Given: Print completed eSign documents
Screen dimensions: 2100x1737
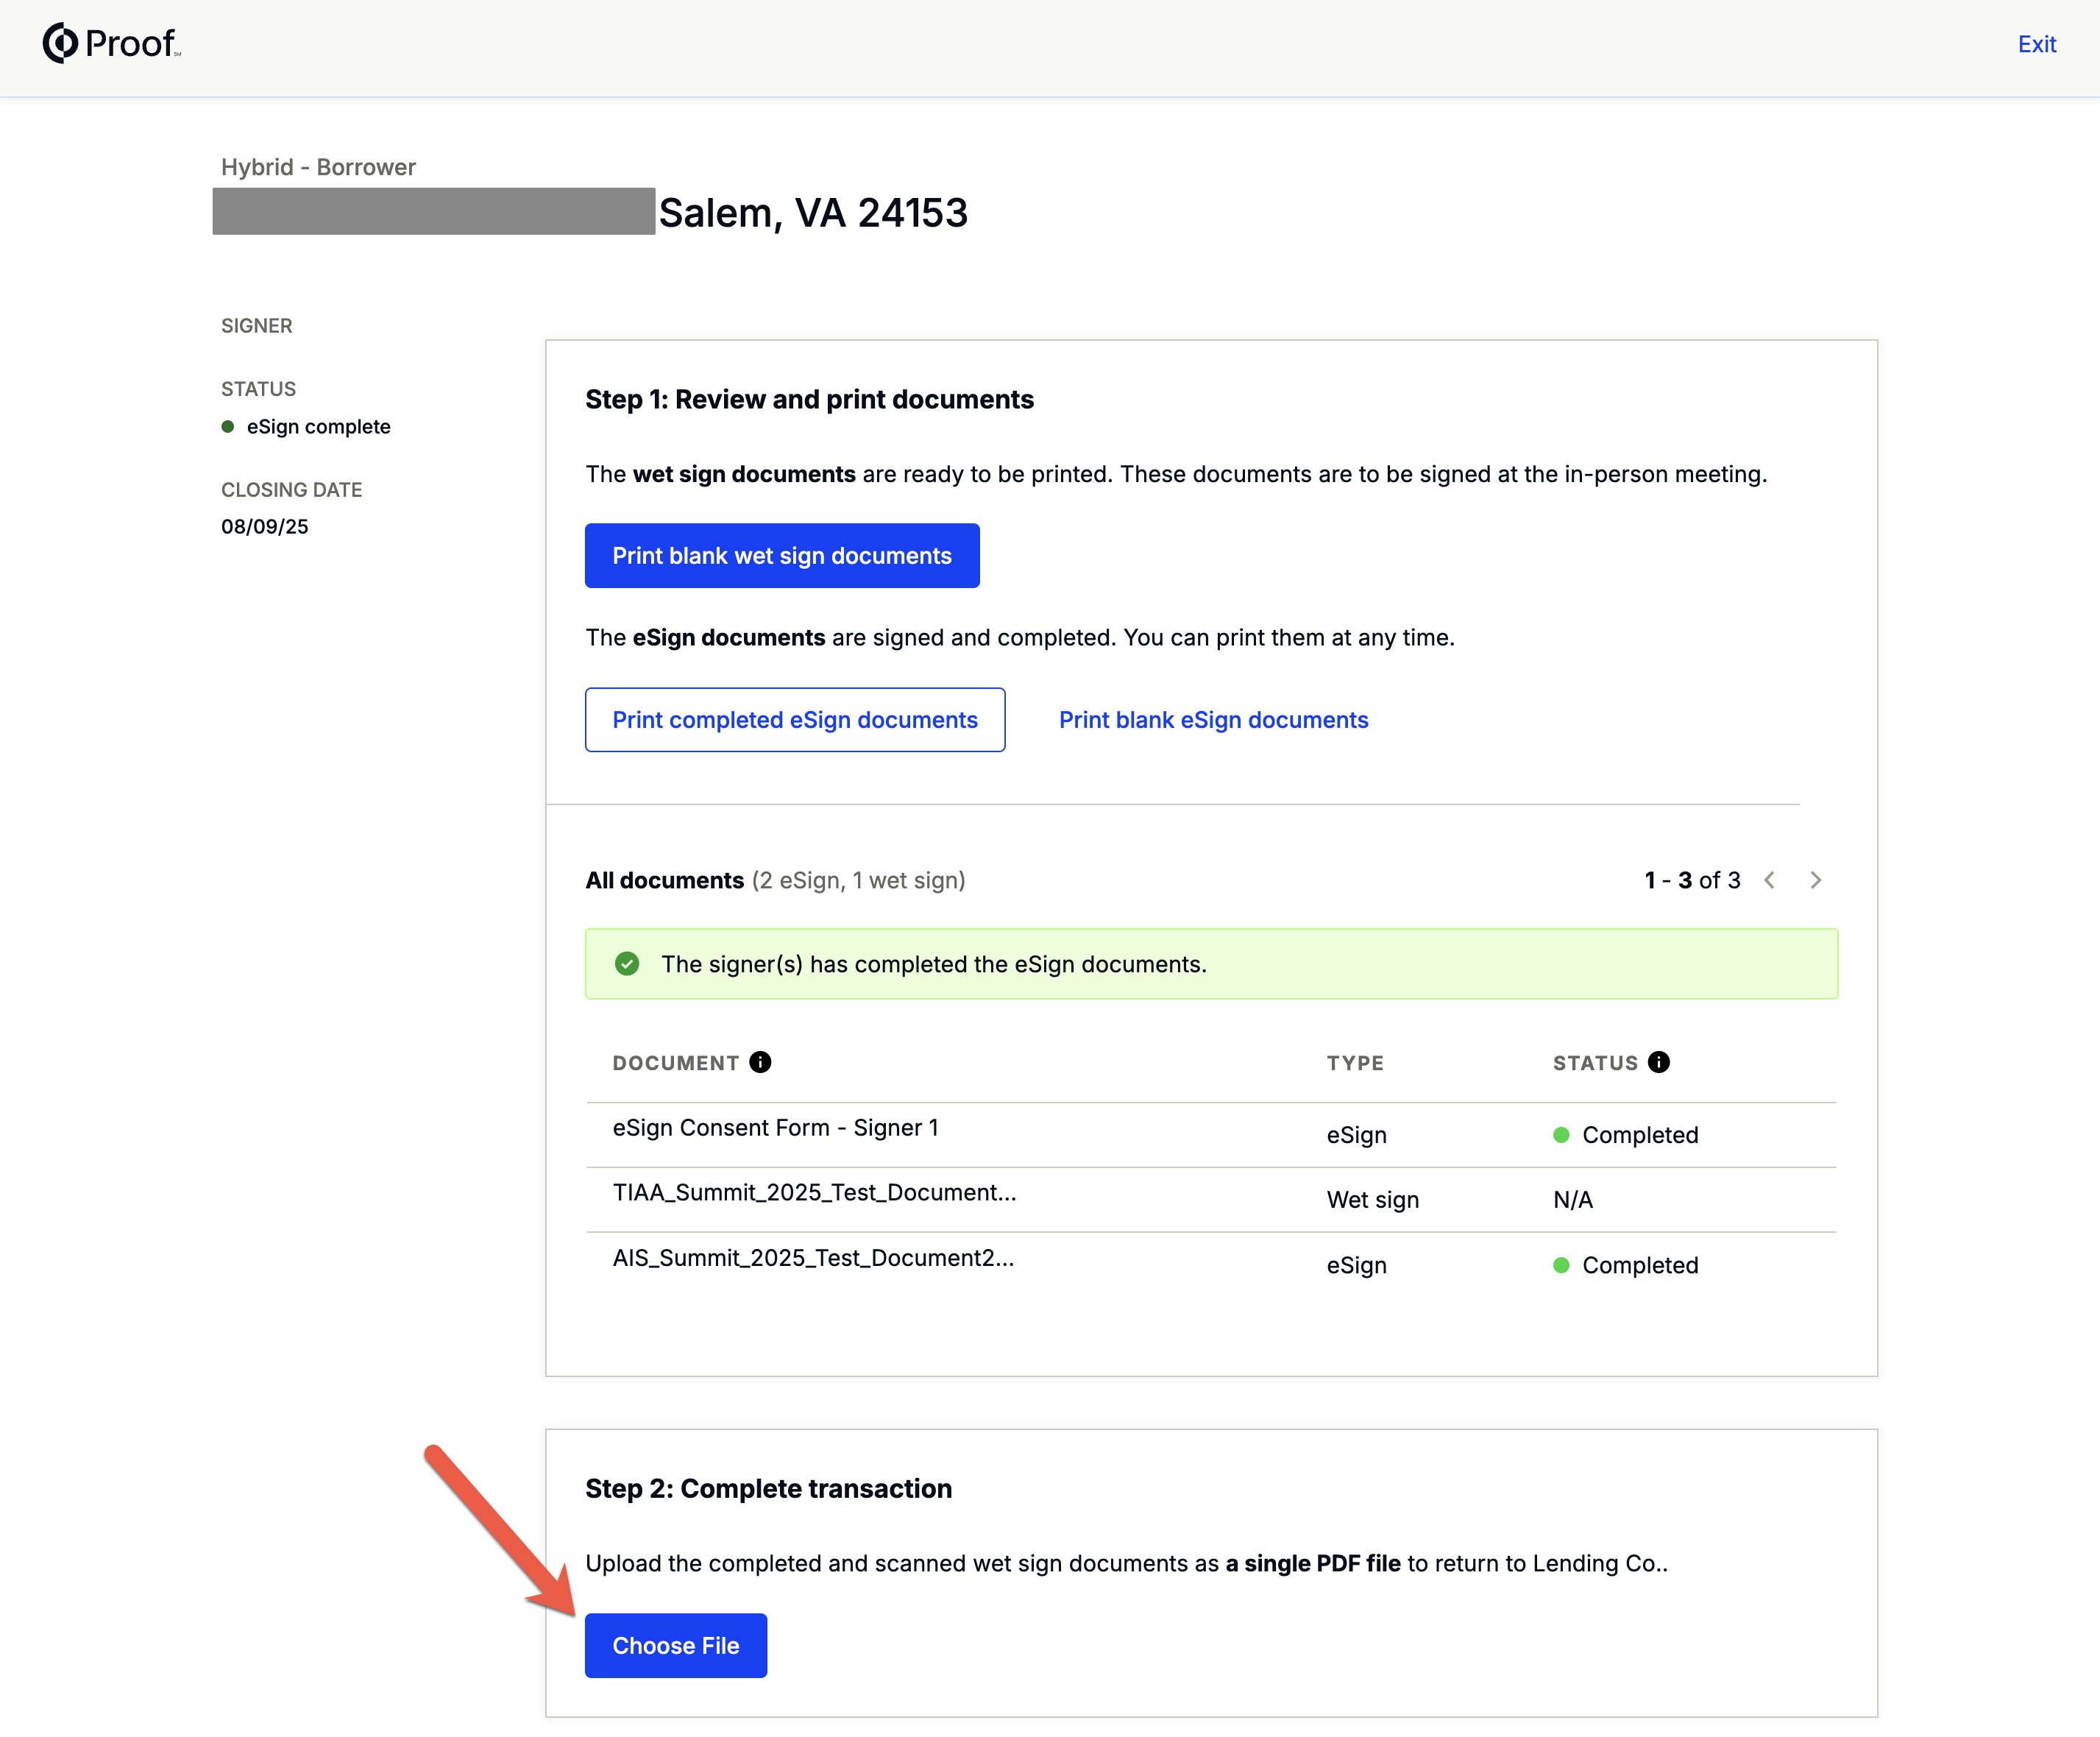Looking at the screenshot, I should pos(795,720).
